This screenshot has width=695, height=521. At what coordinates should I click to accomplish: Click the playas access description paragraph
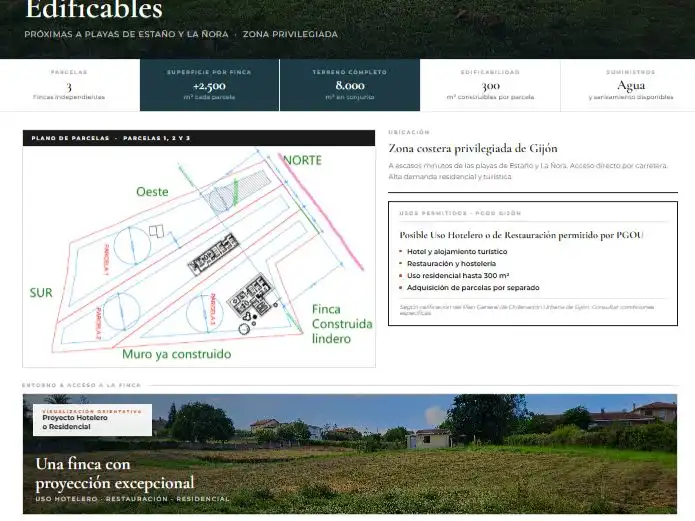pyautogui.click(x=528, y=171)
